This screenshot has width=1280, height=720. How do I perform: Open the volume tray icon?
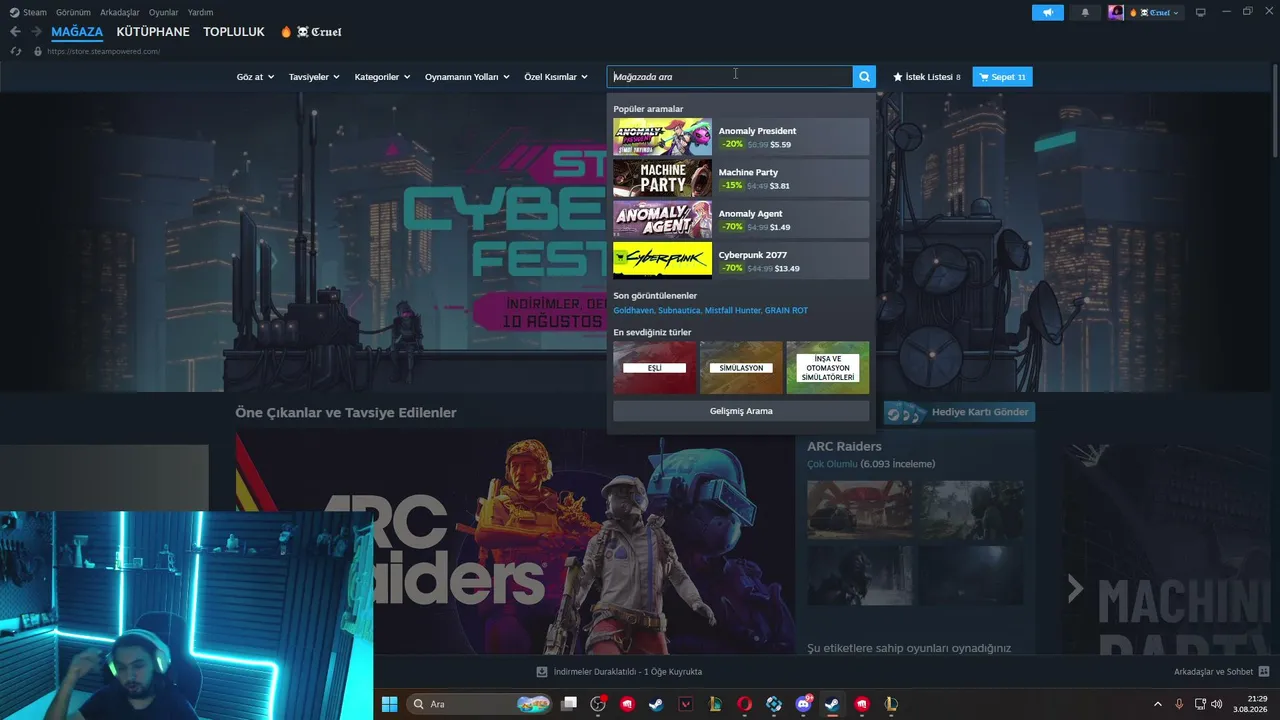point(1217,704)
